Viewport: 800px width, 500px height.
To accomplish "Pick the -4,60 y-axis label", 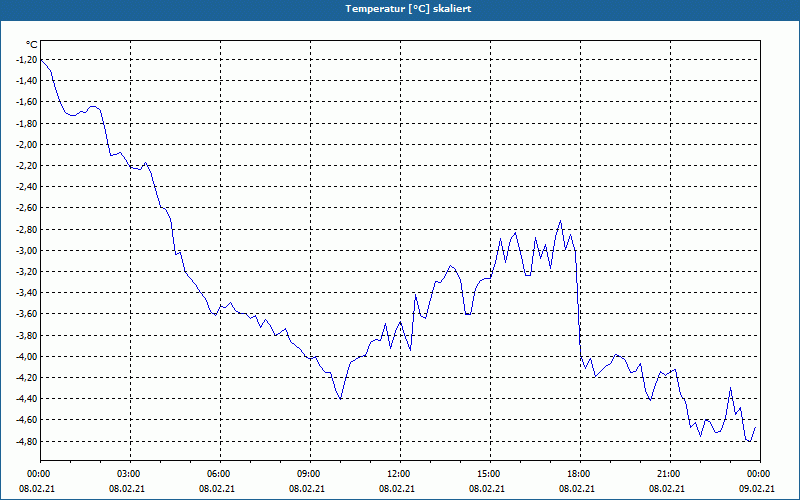I will [27, 420].
